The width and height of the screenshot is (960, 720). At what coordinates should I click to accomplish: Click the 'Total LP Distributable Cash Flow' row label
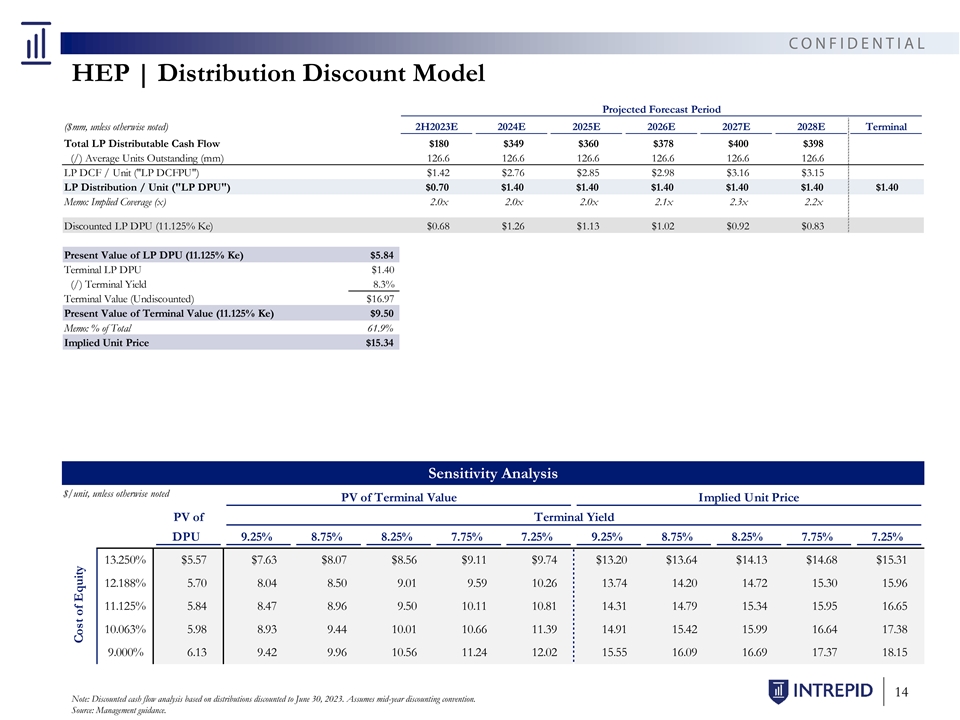point(142,143)
